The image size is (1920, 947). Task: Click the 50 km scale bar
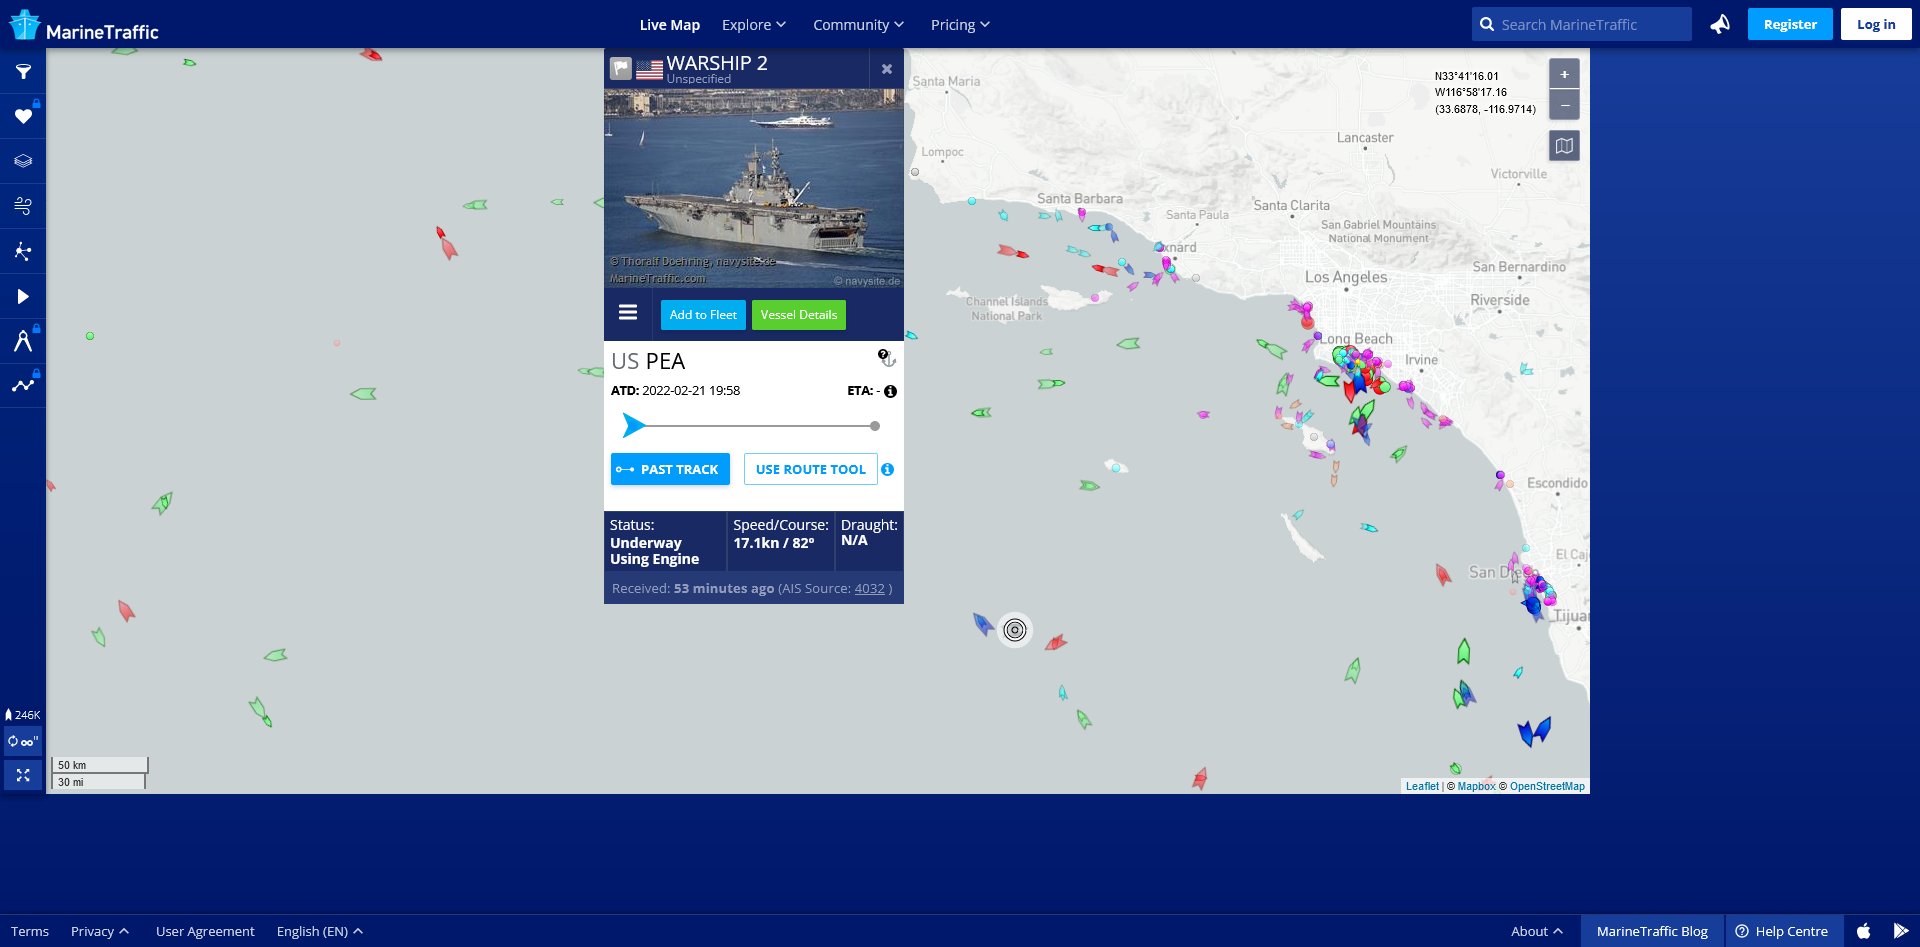coord(100,765)
